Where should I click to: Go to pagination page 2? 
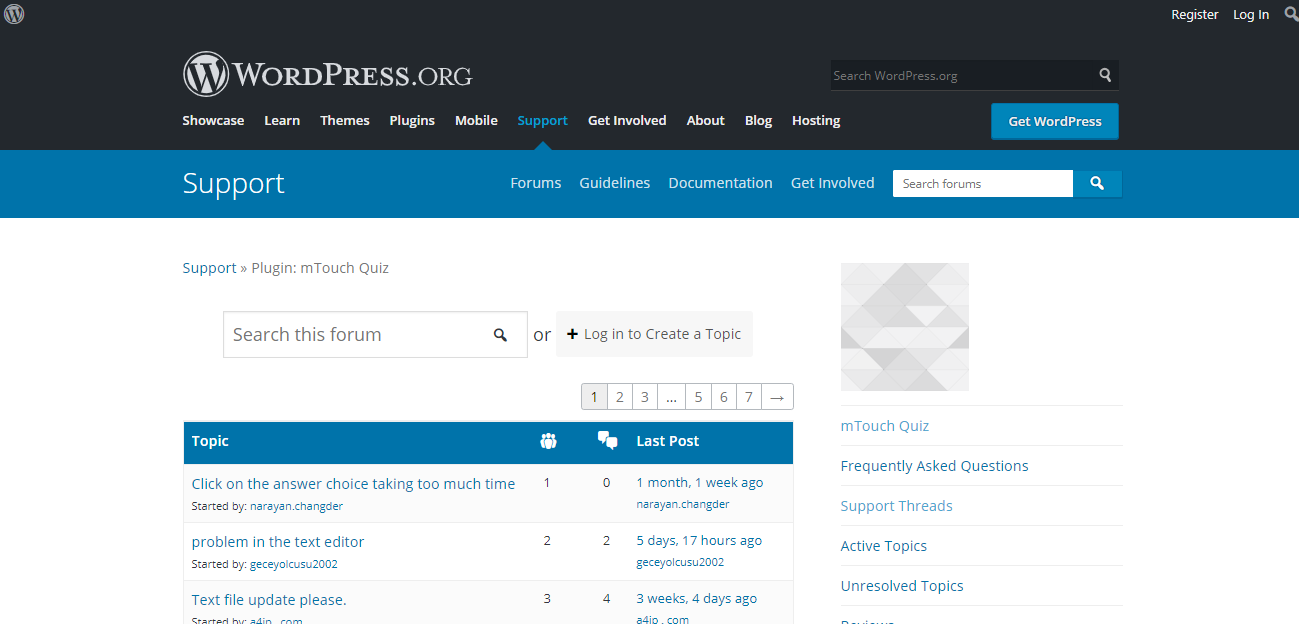click(x=619, y=397)
